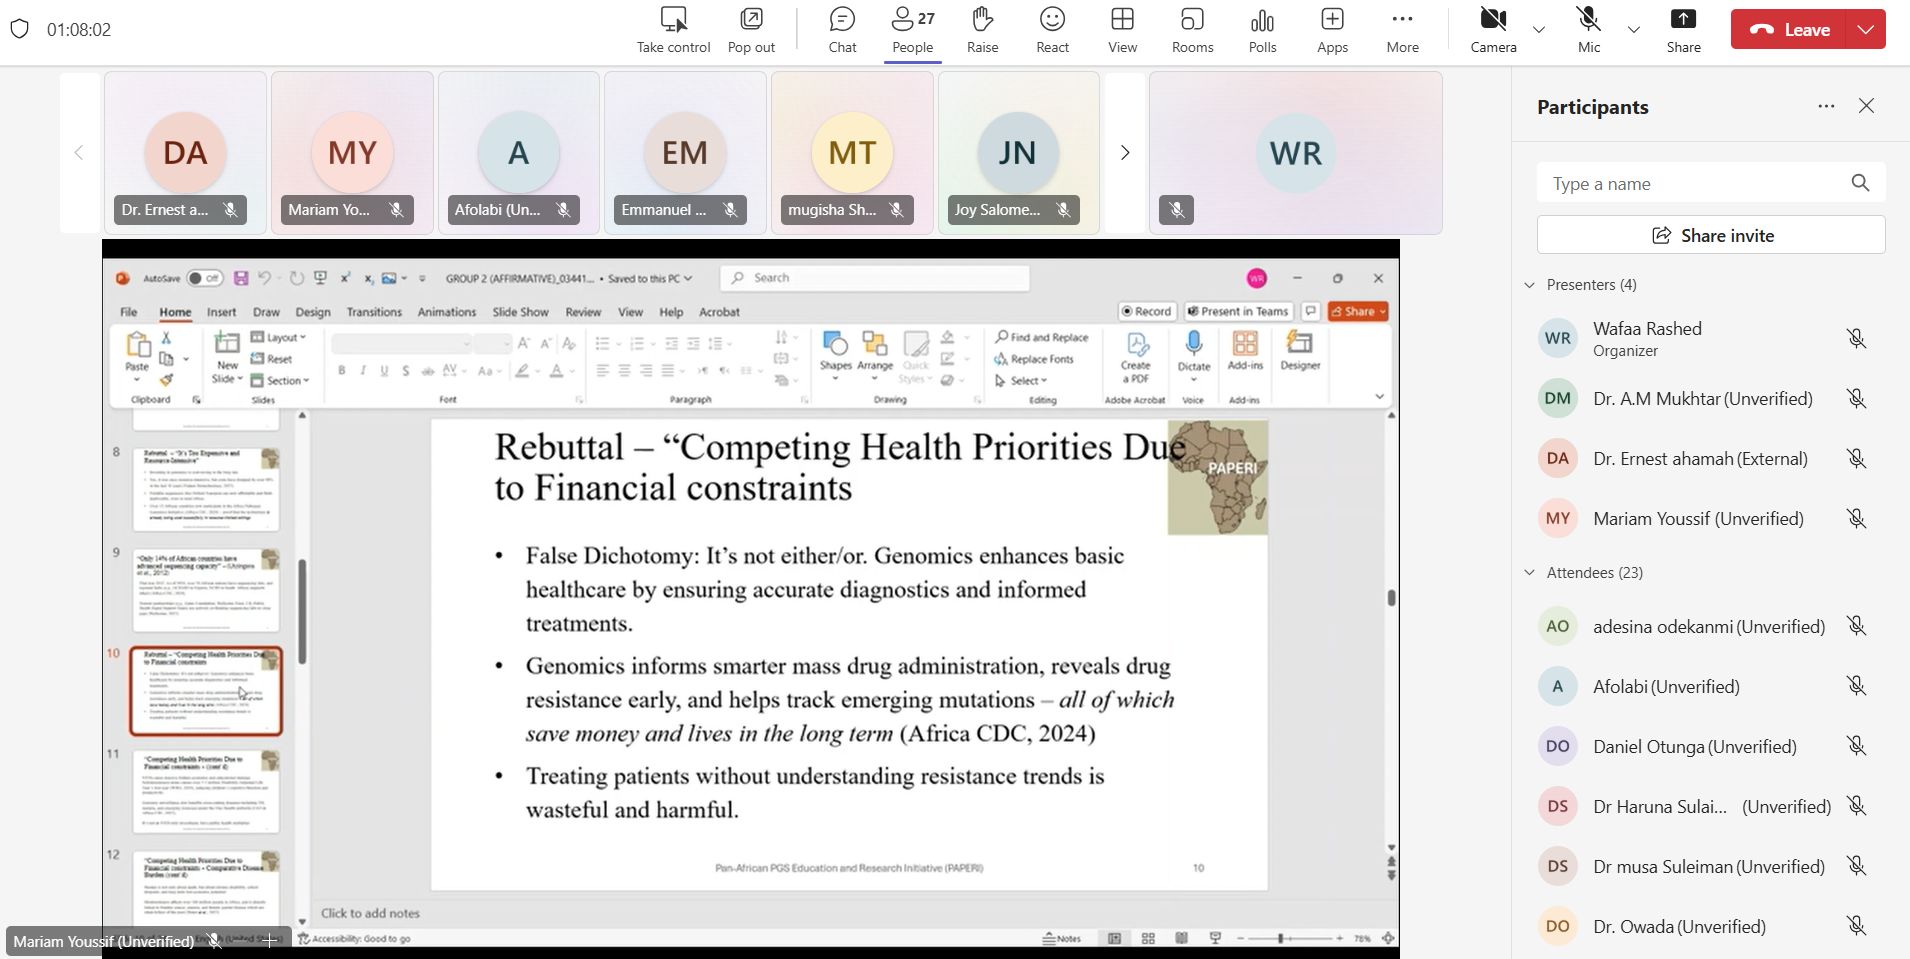Select slide 11 thumbnail
Viewport: 1910px width, 959px height.
[205, 792]
